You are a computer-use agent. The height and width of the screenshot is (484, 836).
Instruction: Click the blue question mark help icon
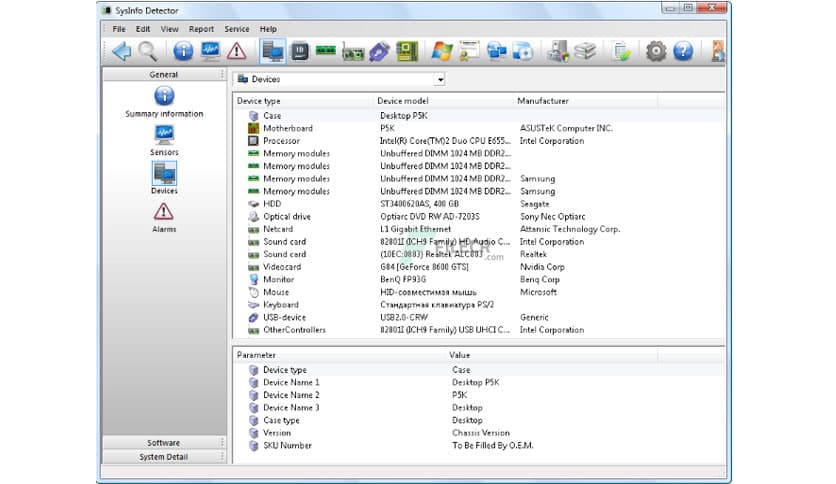[x=683, y=51]
